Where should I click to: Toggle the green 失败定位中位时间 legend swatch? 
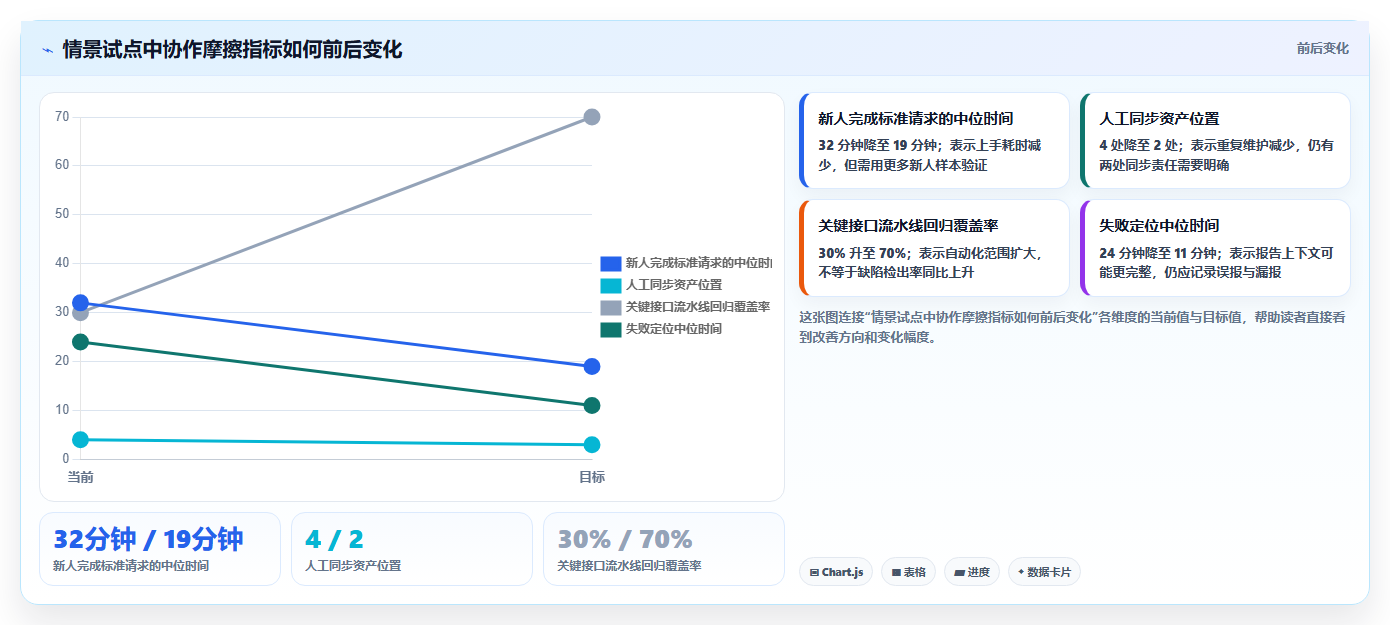coord(611,329)
